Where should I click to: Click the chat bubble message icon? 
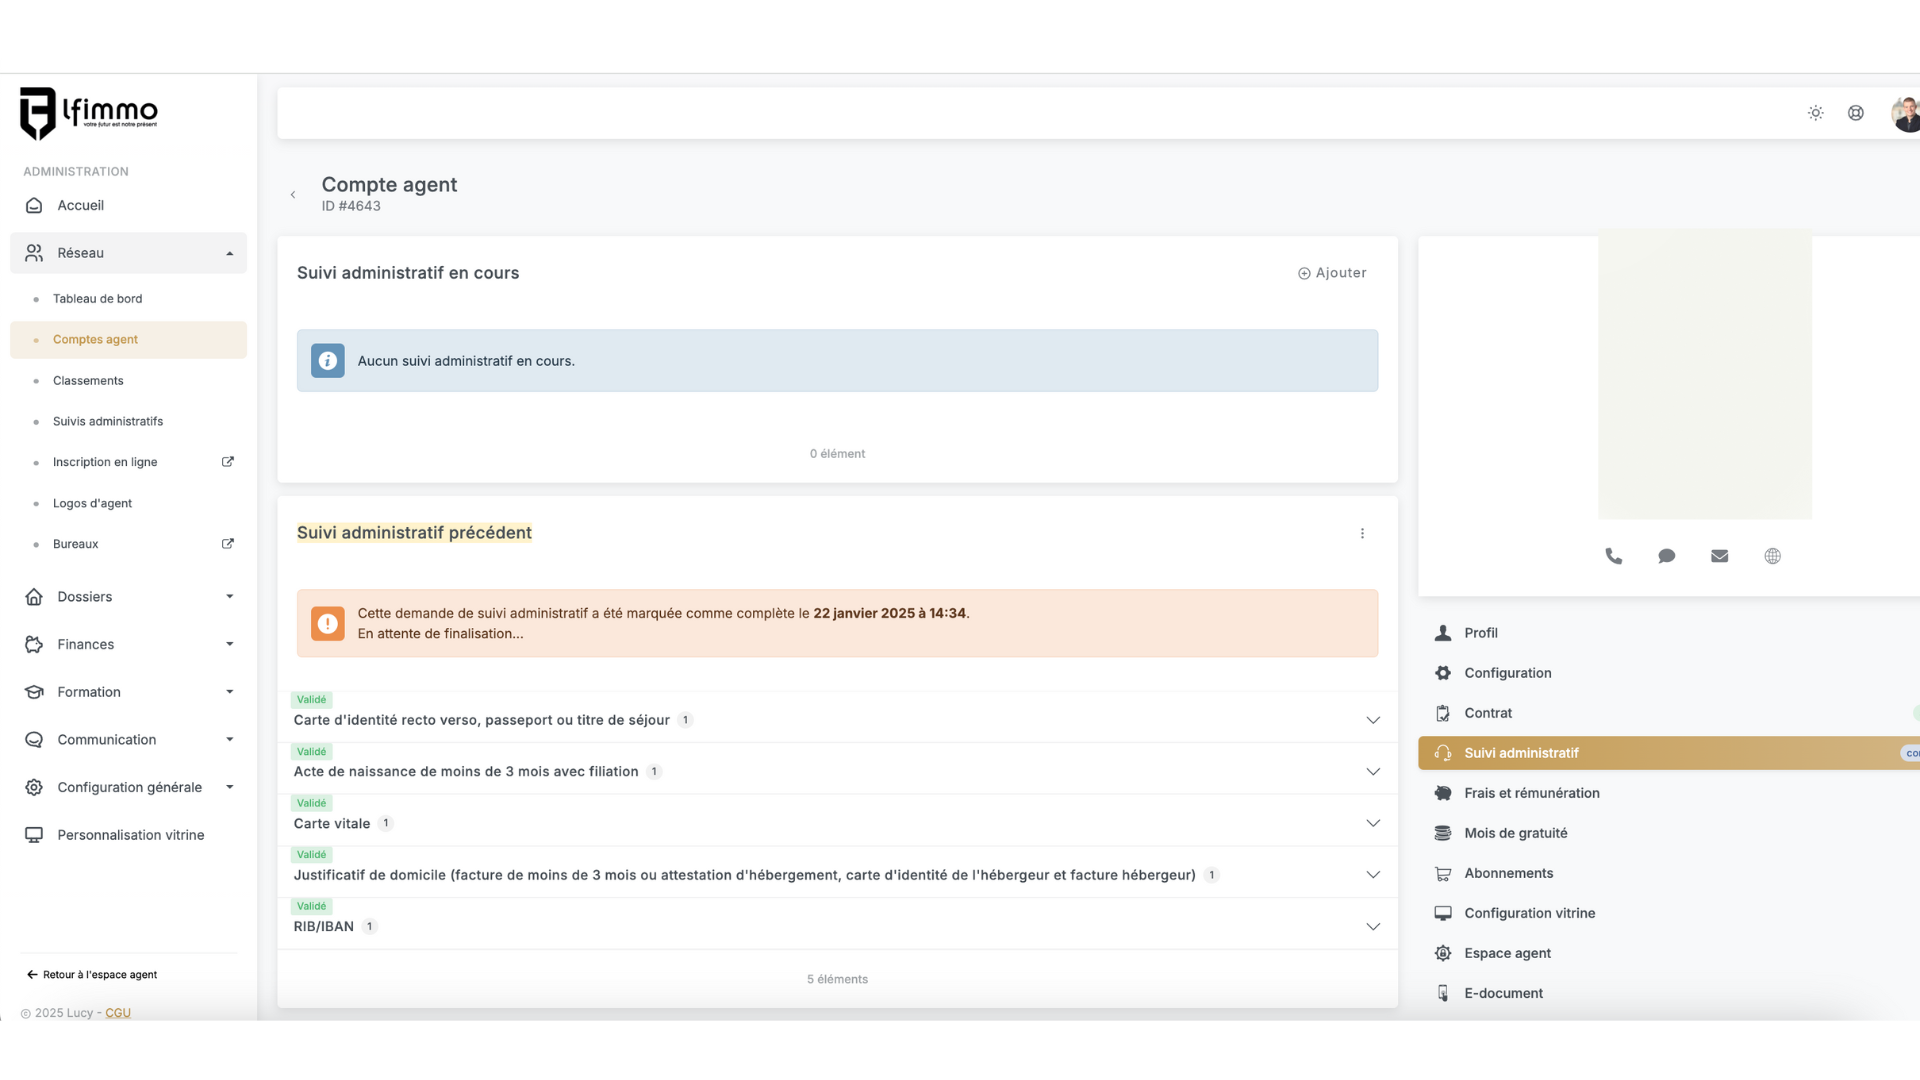click(1666, 556)
